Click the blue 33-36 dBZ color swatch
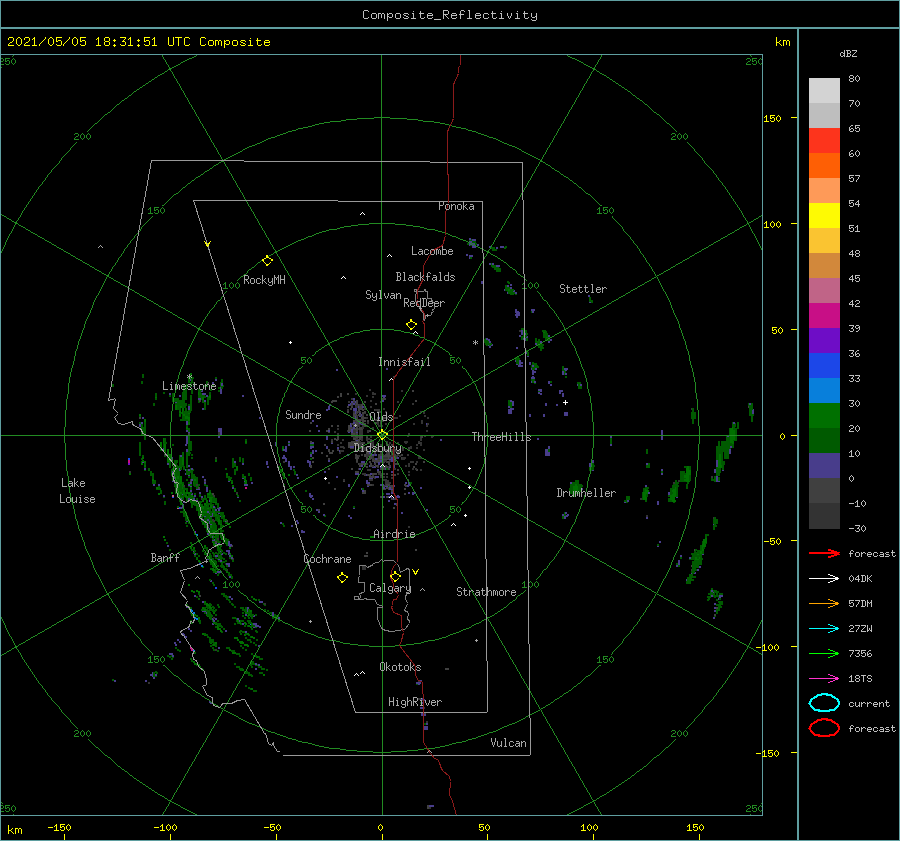This screenshot has width=900, height=841. pos(824,366)
